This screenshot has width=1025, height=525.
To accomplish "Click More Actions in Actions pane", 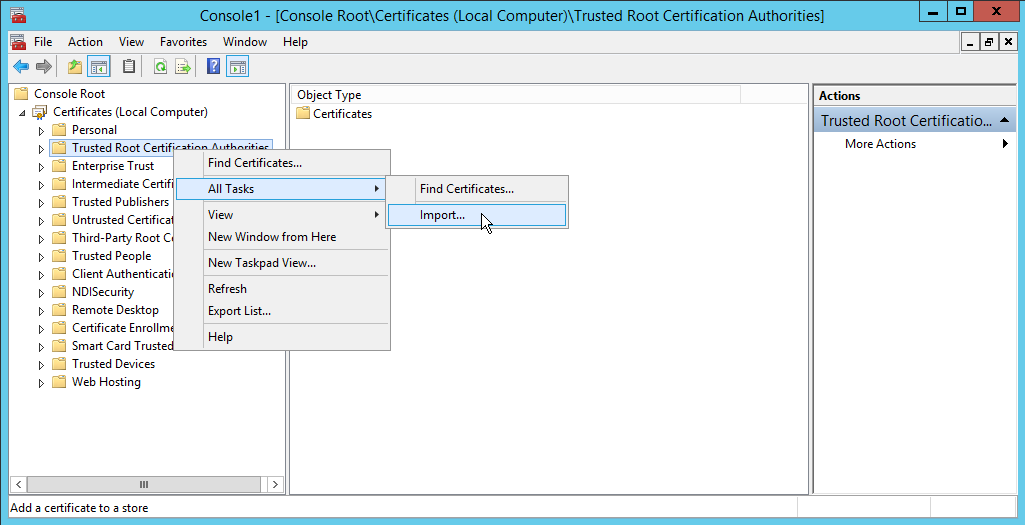I will 880,144.
